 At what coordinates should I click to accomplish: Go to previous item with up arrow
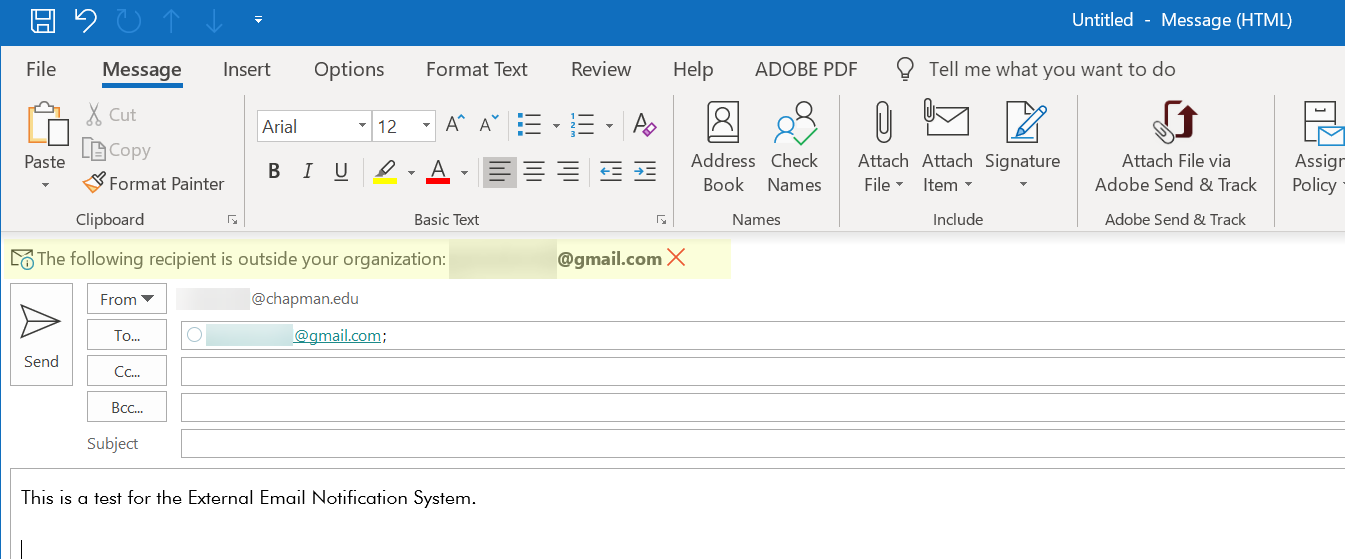(x=171, y=19)
